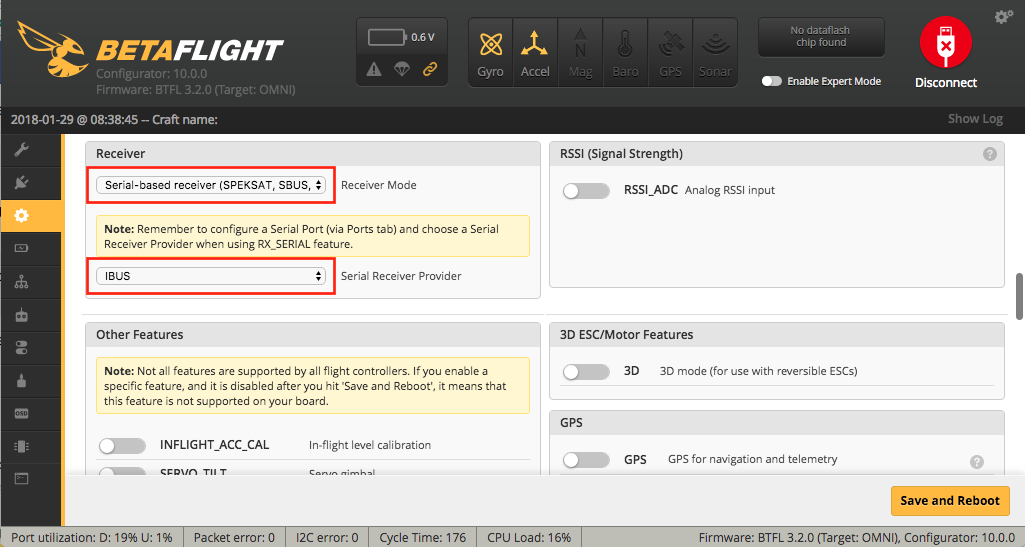This screenshot has height=547, width=1025.
Task: Click the Disconnect label
Action: coord(945,83)
